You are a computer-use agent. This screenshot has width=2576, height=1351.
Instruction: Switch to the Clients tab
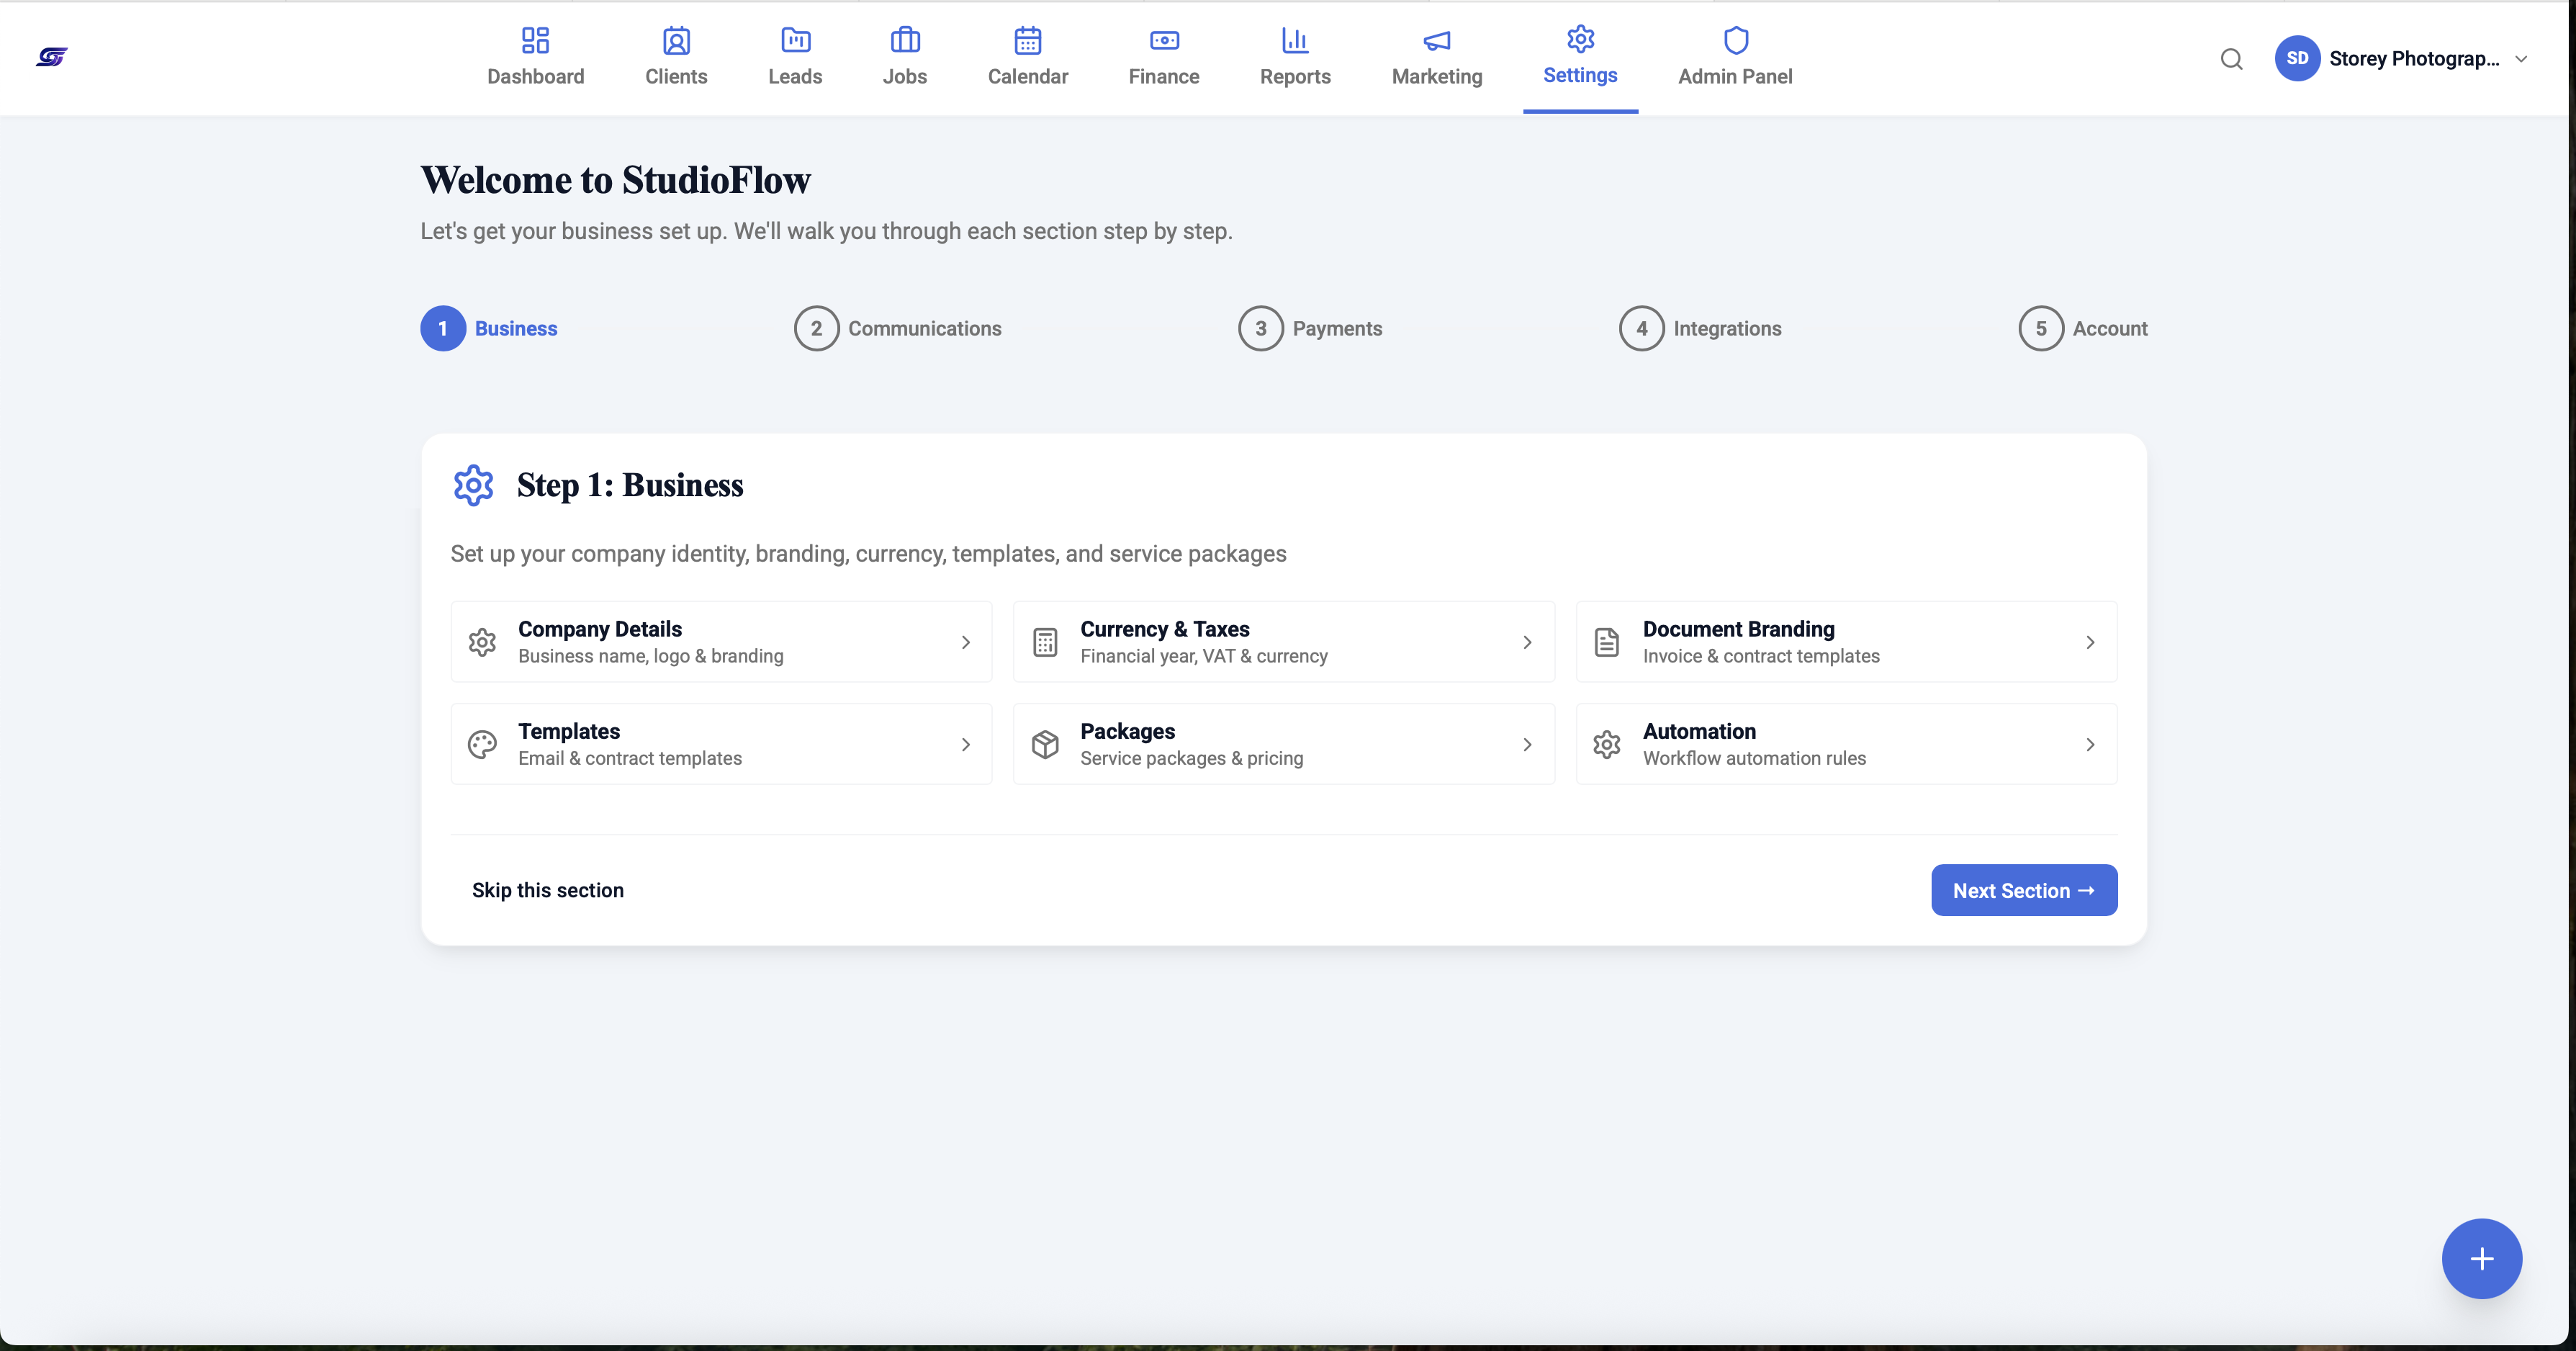[676, 58]
